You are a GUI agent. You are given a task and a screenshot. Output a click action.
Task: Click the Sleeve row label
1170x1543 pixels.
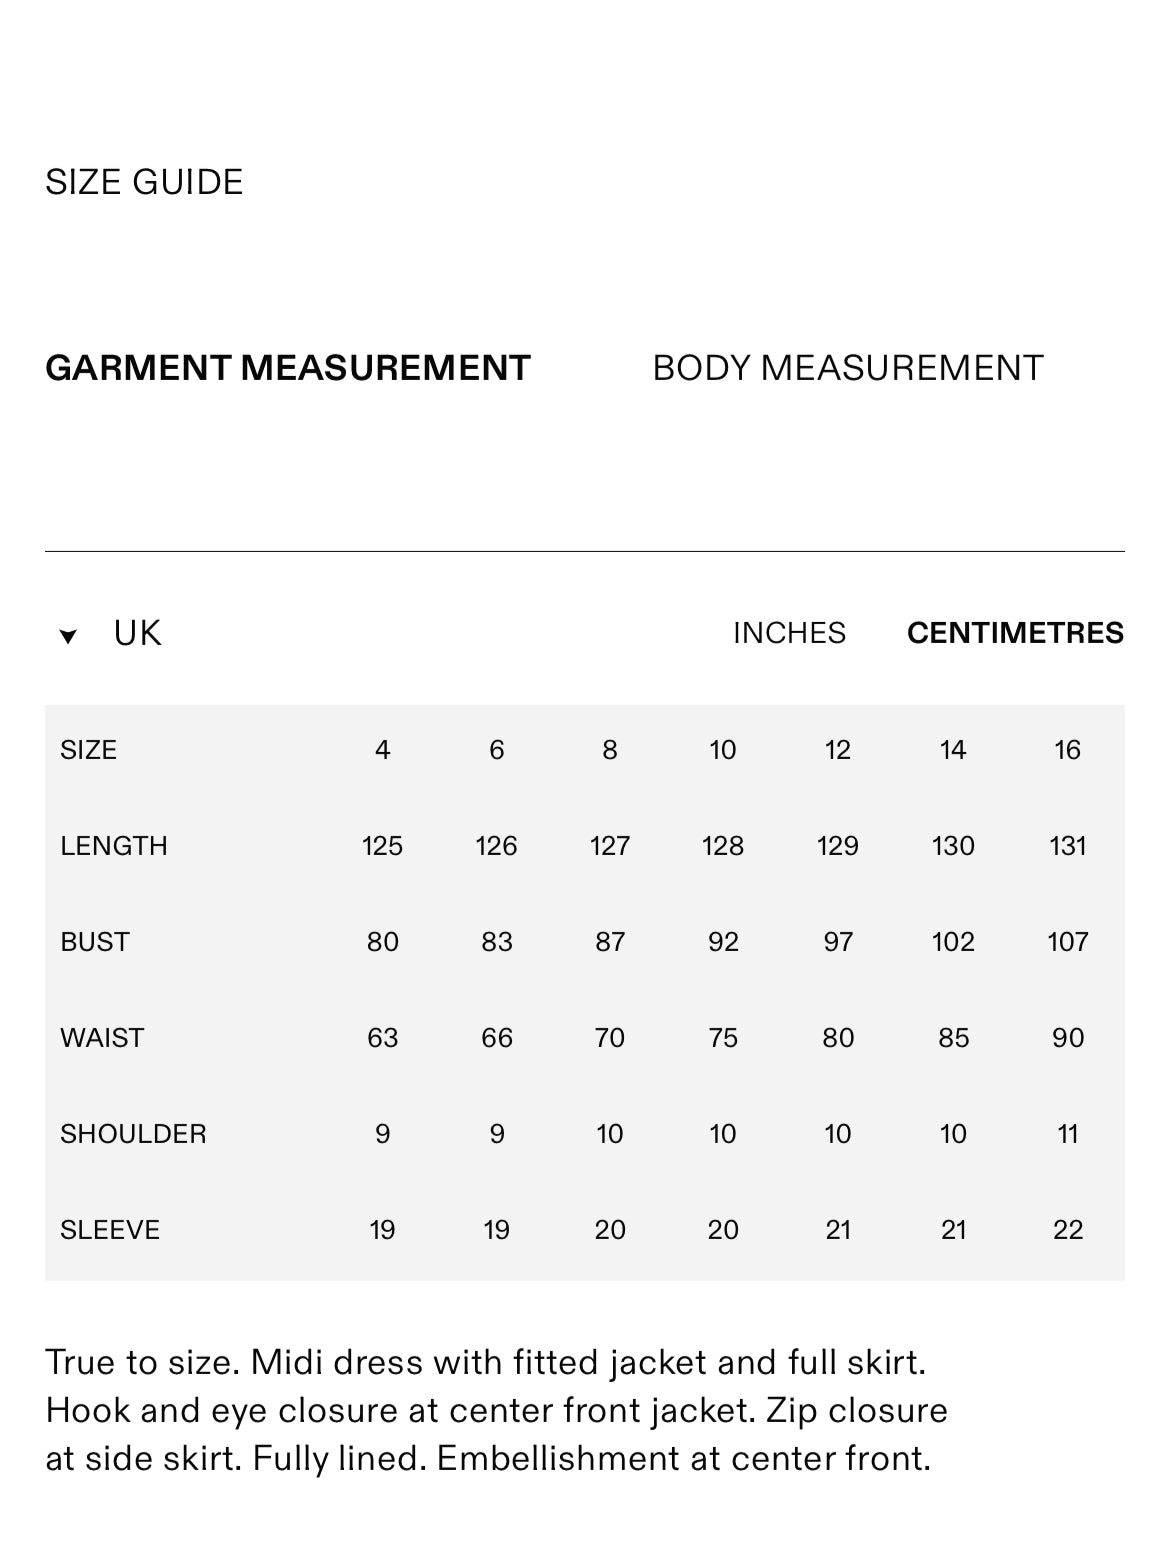tap(110, 1230)
